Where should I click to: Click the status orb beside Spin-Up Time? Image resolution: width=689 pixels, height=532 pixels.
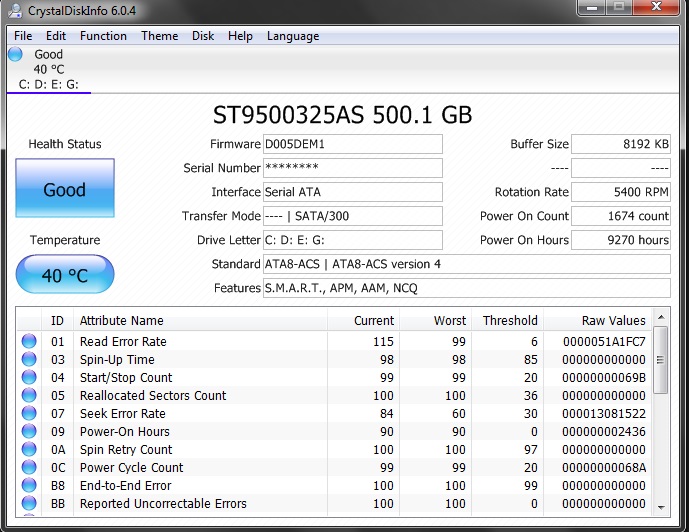(x=29, y=359)
